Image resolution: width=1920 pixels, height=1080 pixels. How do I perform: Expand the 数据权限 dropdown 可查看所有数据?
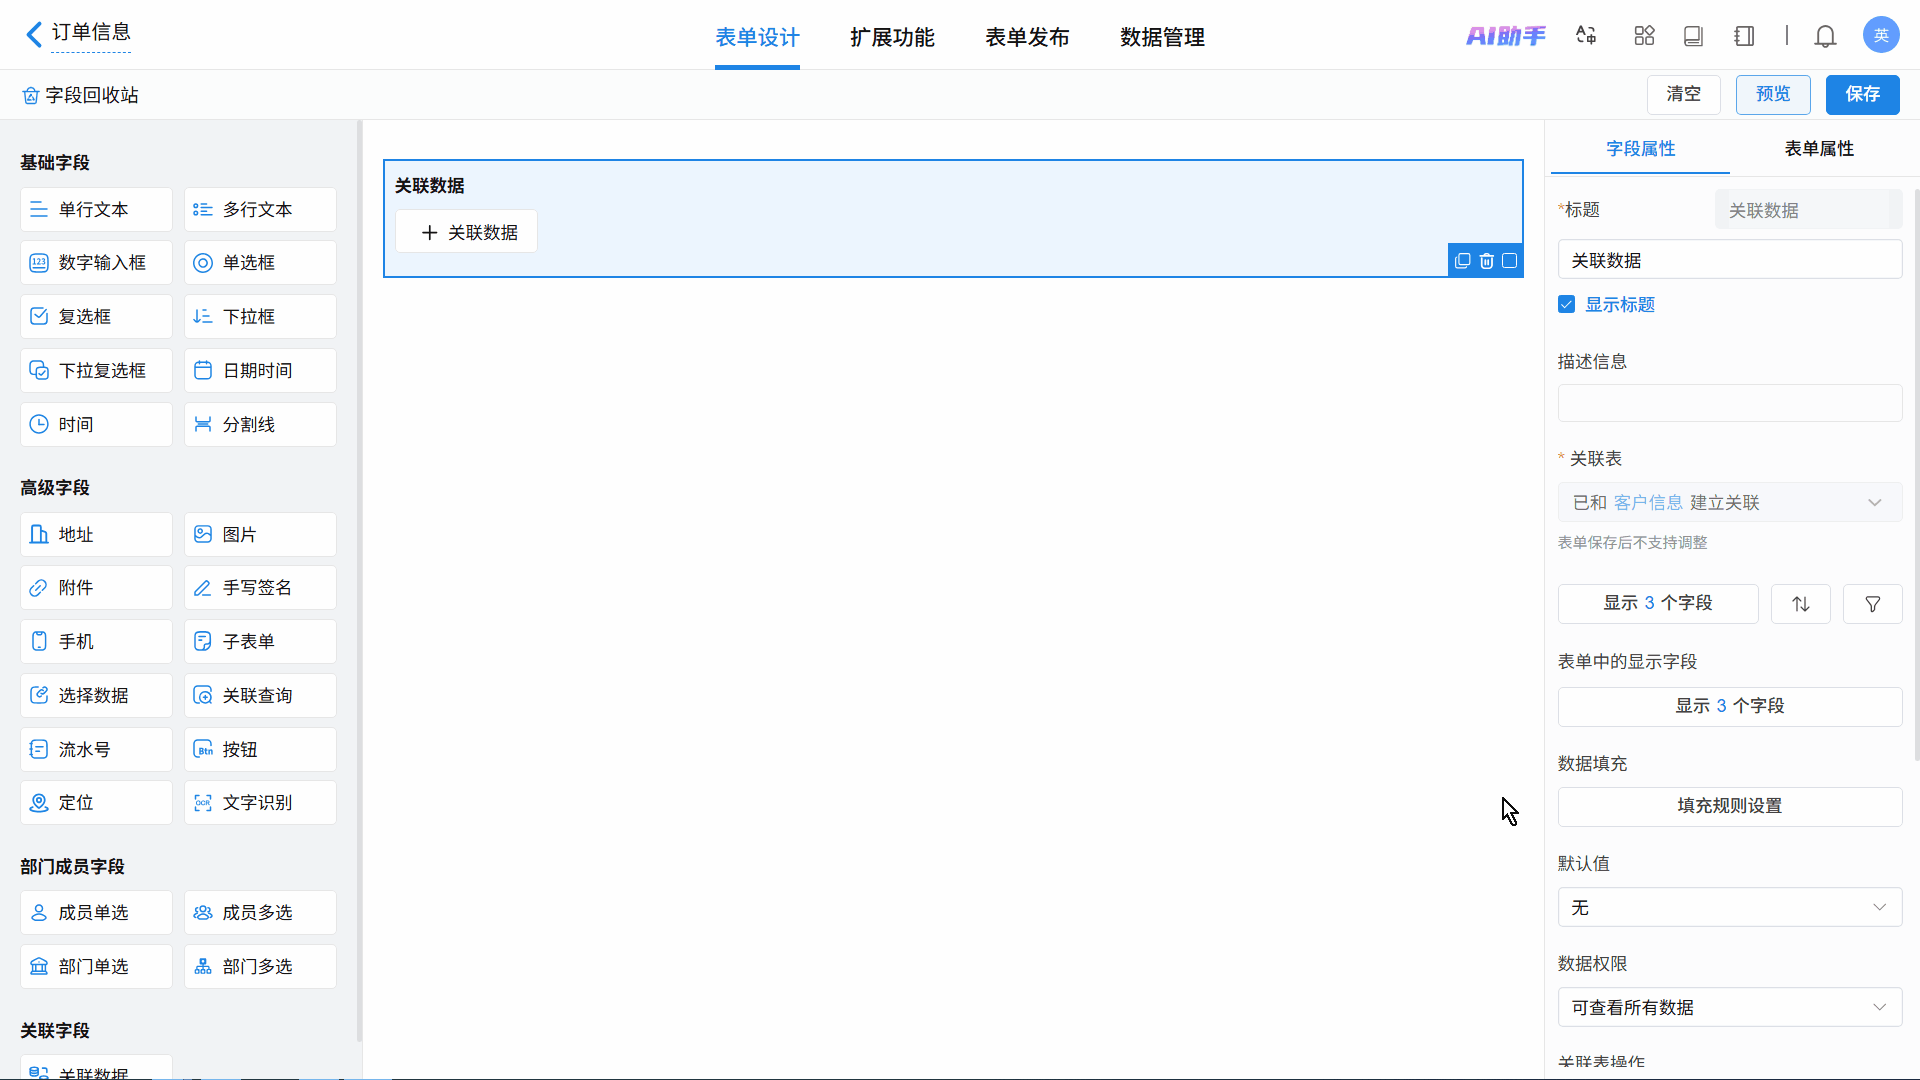pos(1729,1008)
